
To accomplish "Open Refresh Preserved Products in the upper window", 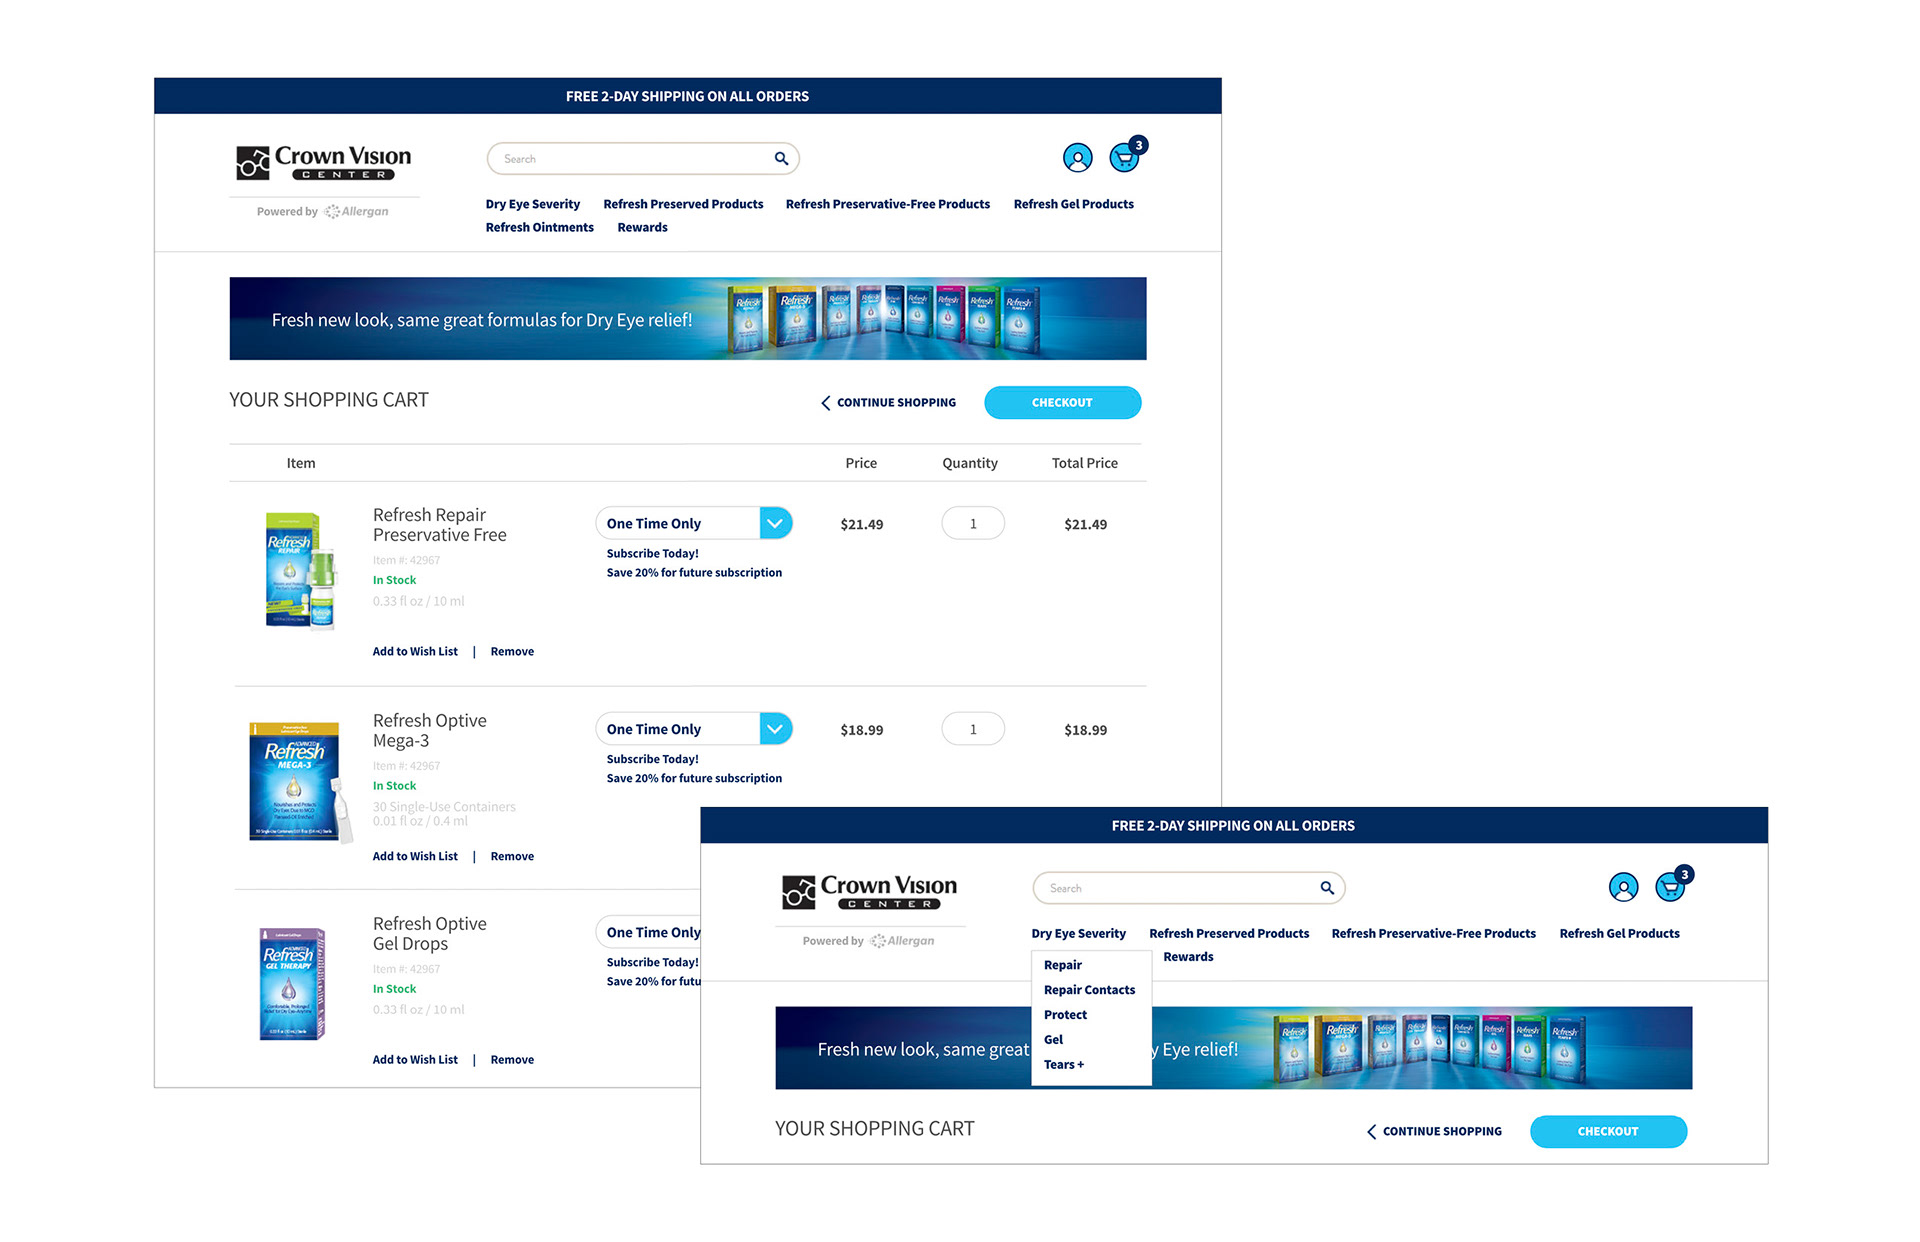I will [683, 204].
